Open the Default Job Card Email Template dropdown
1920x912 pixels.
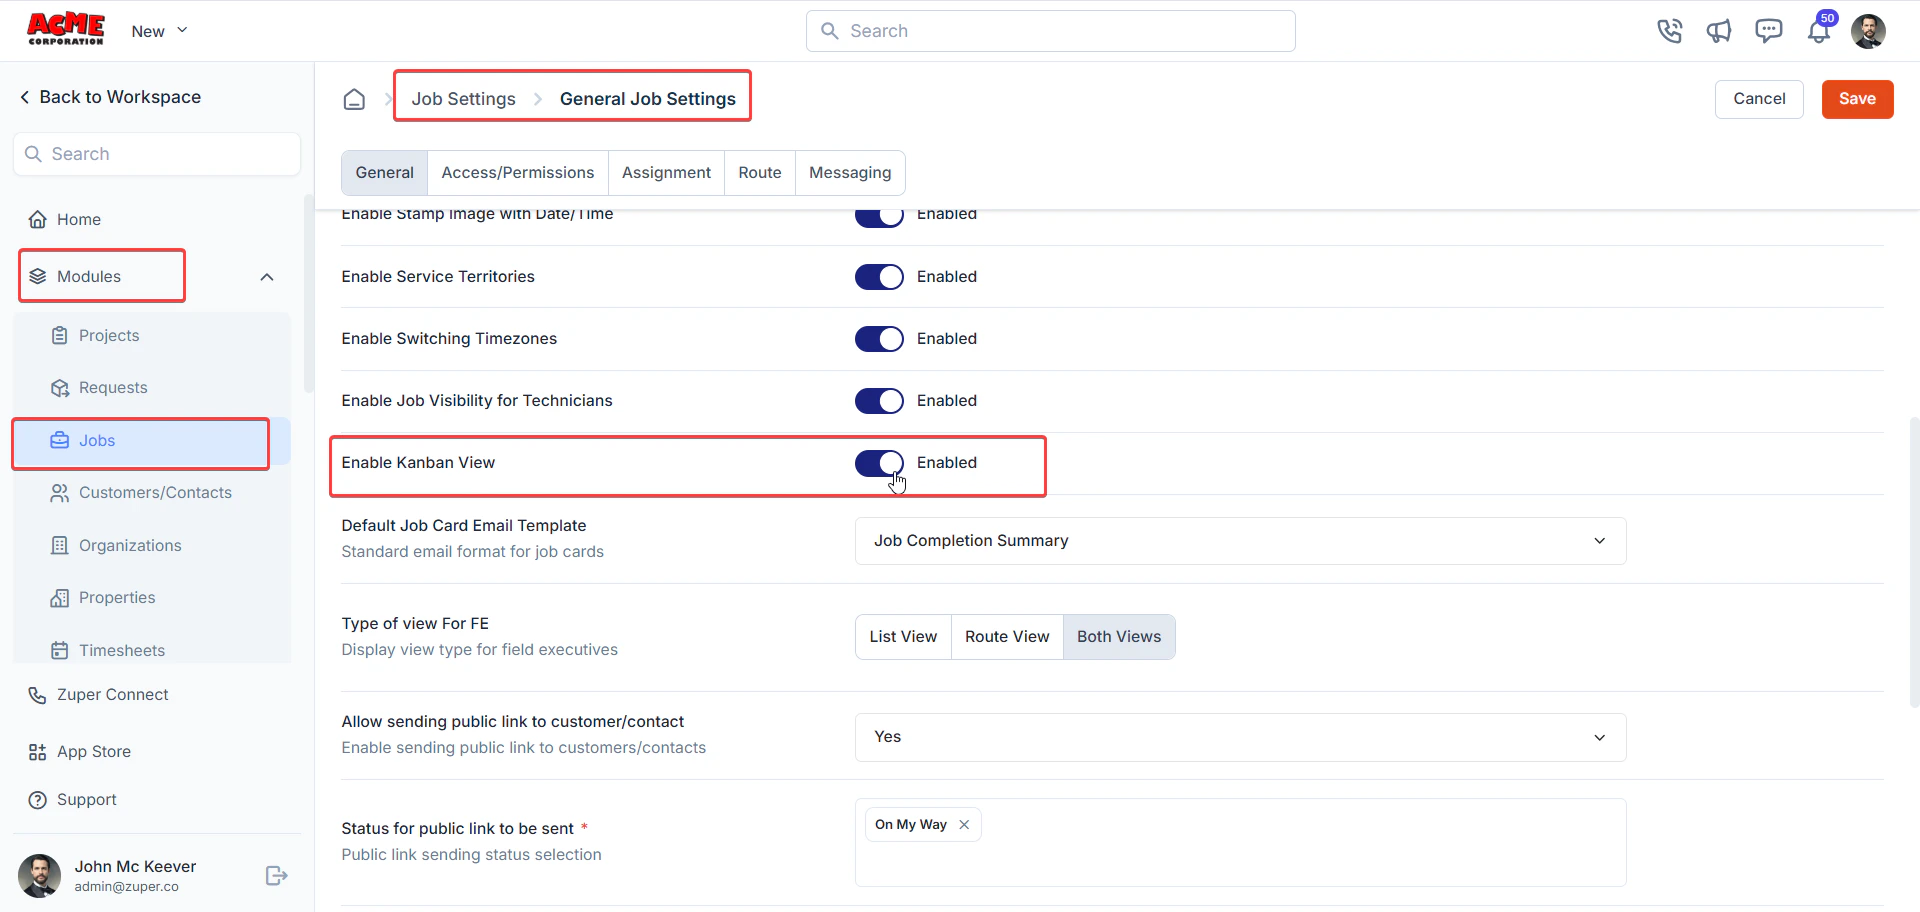[1240, 541]
